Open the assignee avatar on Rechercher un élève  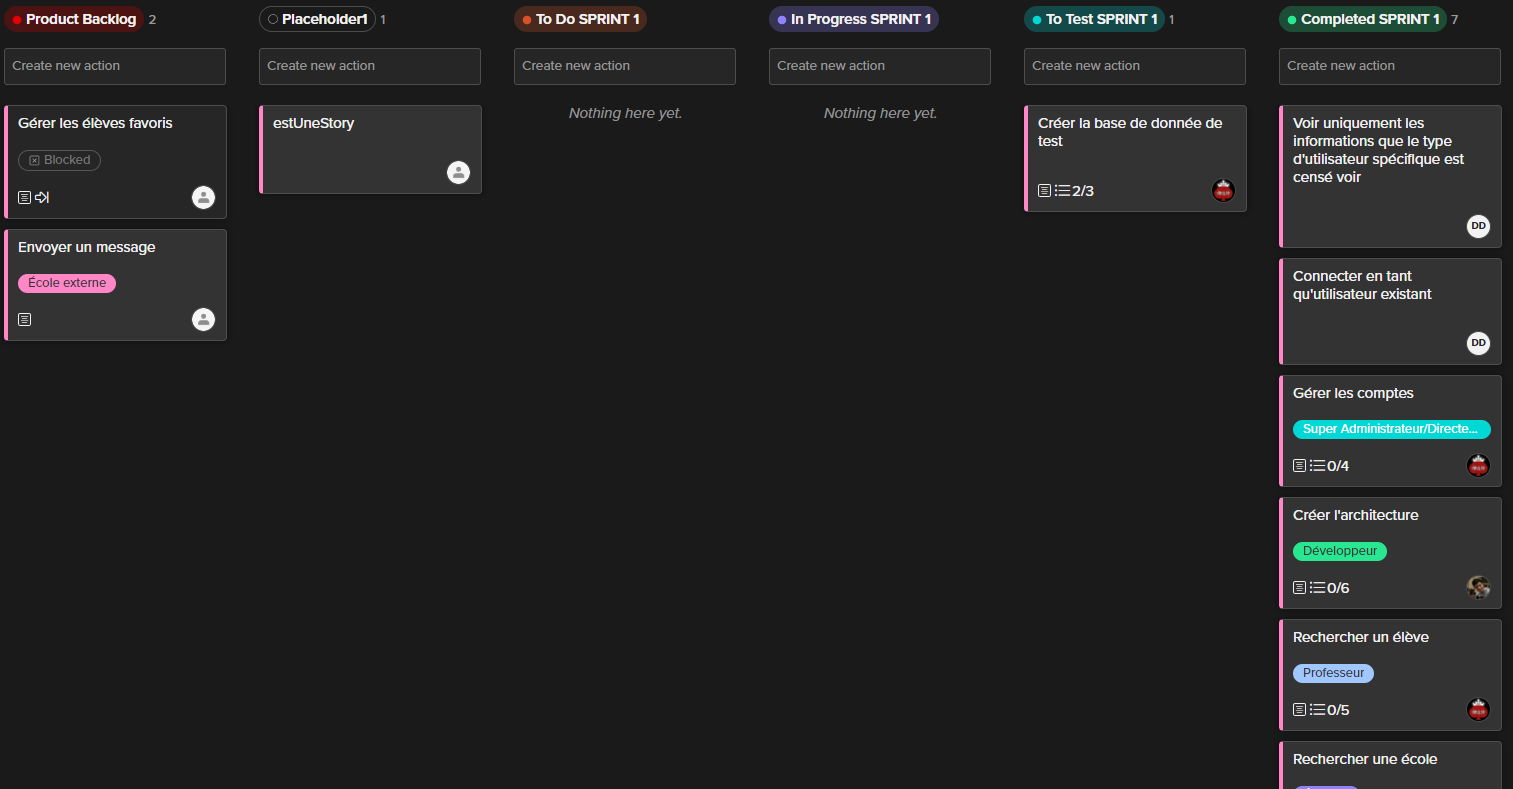[1478, 709]
